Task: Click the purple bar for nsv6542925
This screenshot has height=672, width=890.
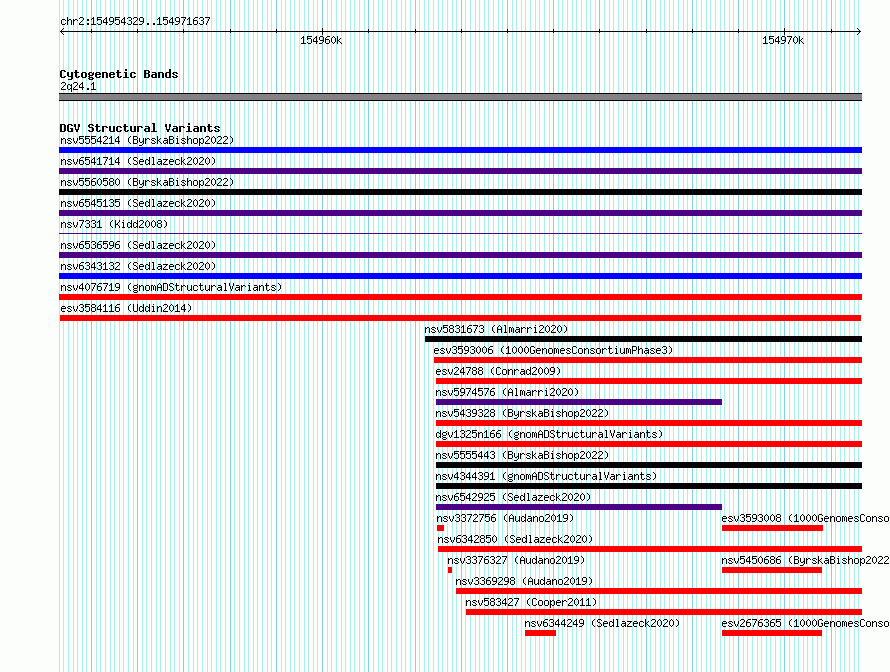Action: pyautogui.click(x=579, y=507)
